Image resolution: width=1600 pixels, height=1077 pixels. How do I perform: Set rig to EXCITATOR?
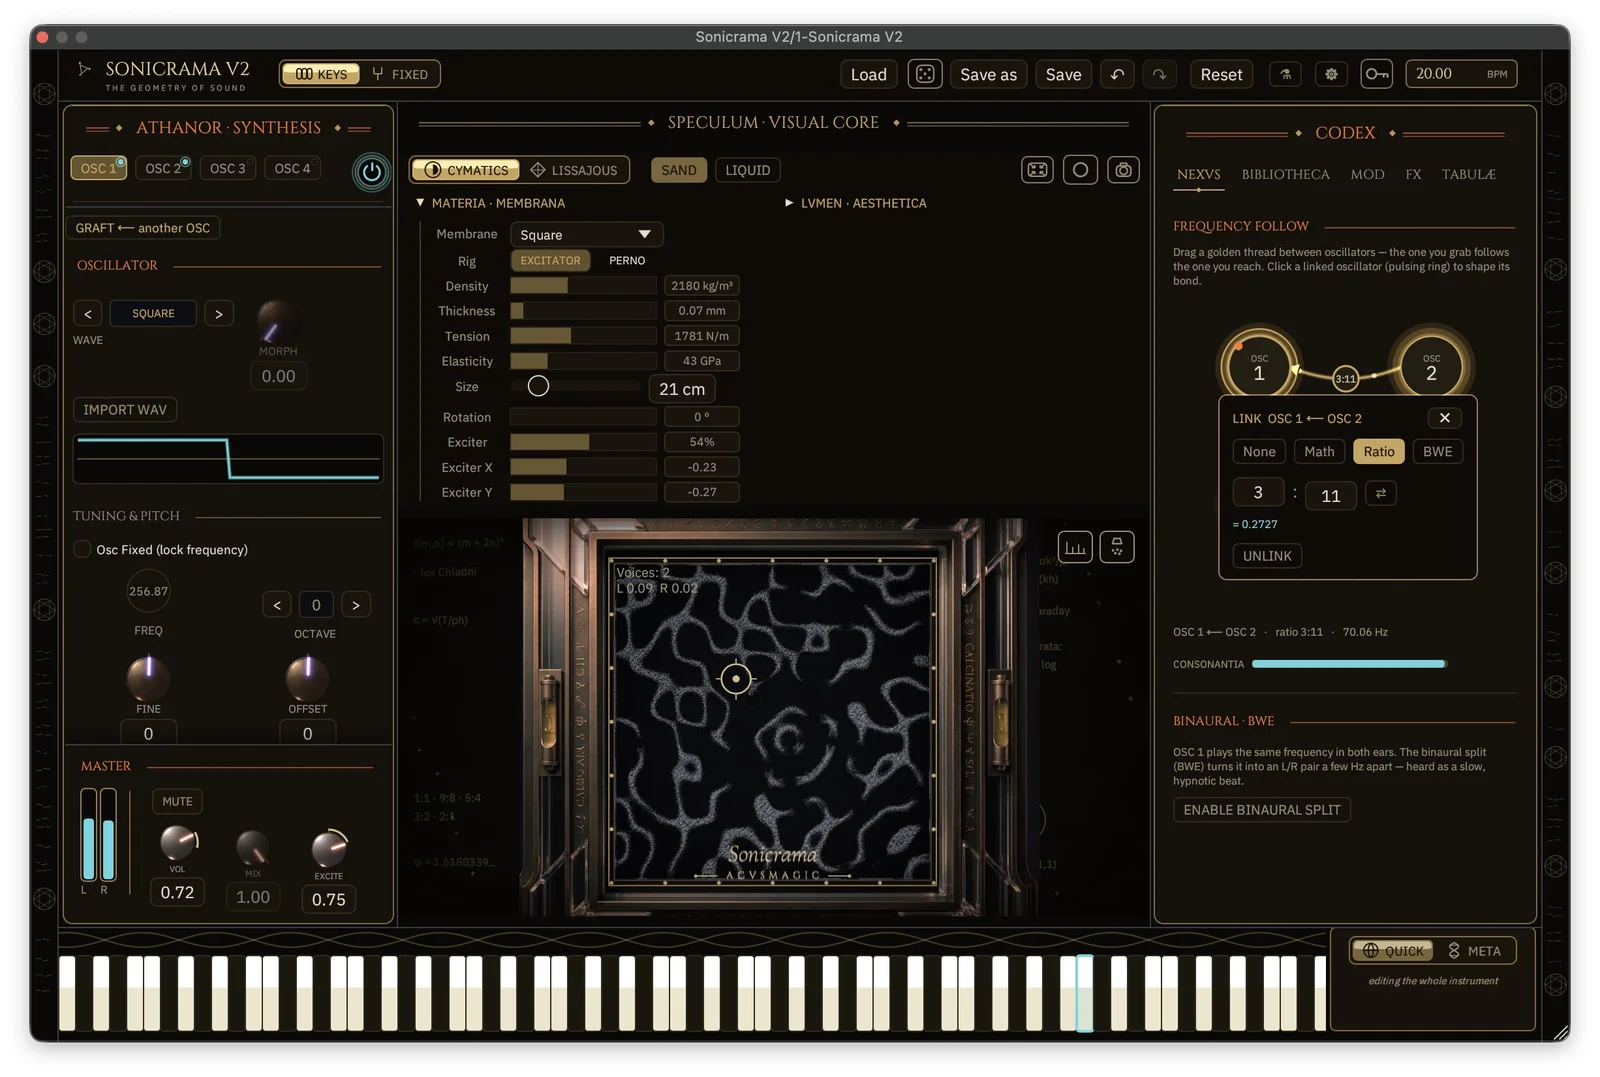click(550, 261)
